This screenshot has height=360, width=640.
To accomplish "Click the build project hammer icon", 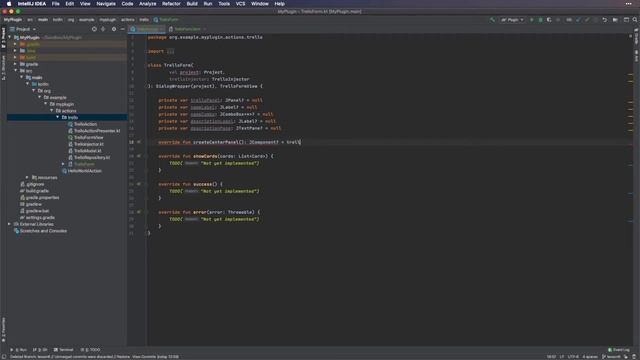I will click(x=493, y=20).
